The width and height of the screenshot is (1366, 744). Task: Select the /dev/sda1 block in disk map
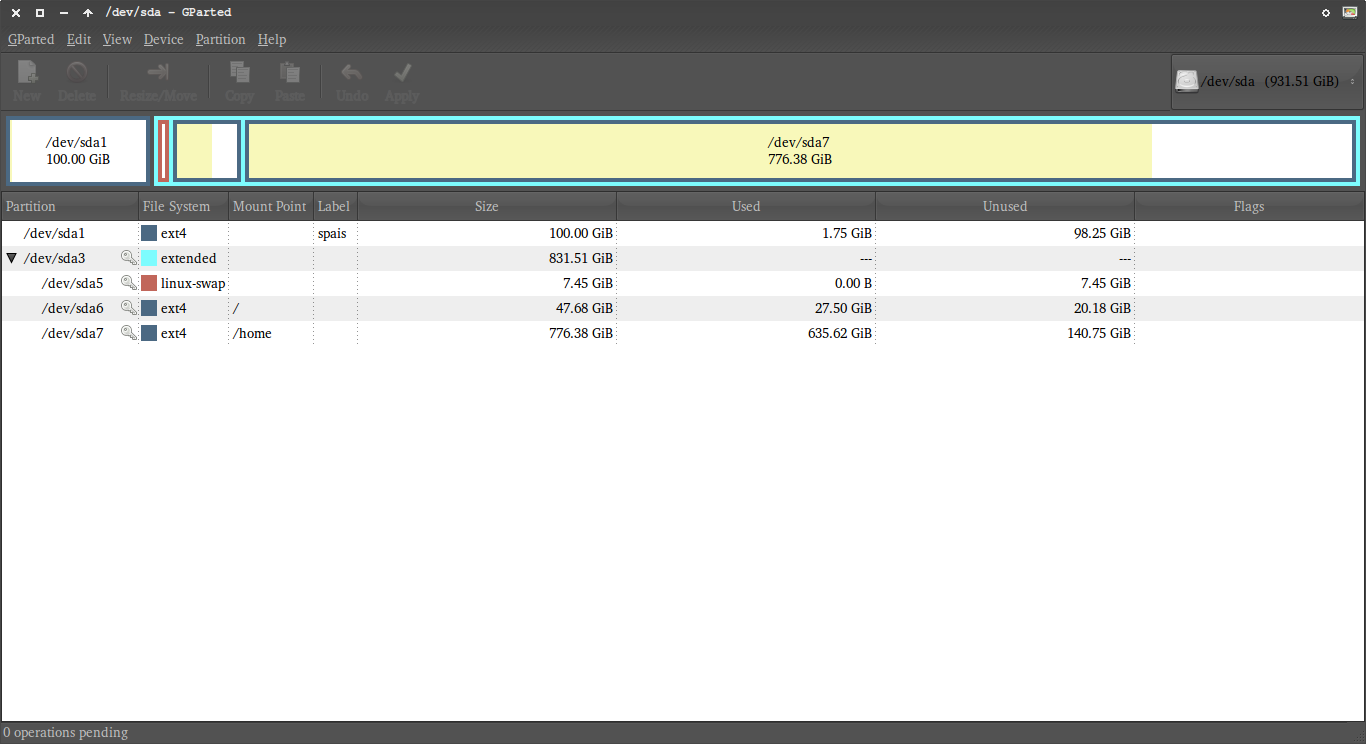point(78,151)
